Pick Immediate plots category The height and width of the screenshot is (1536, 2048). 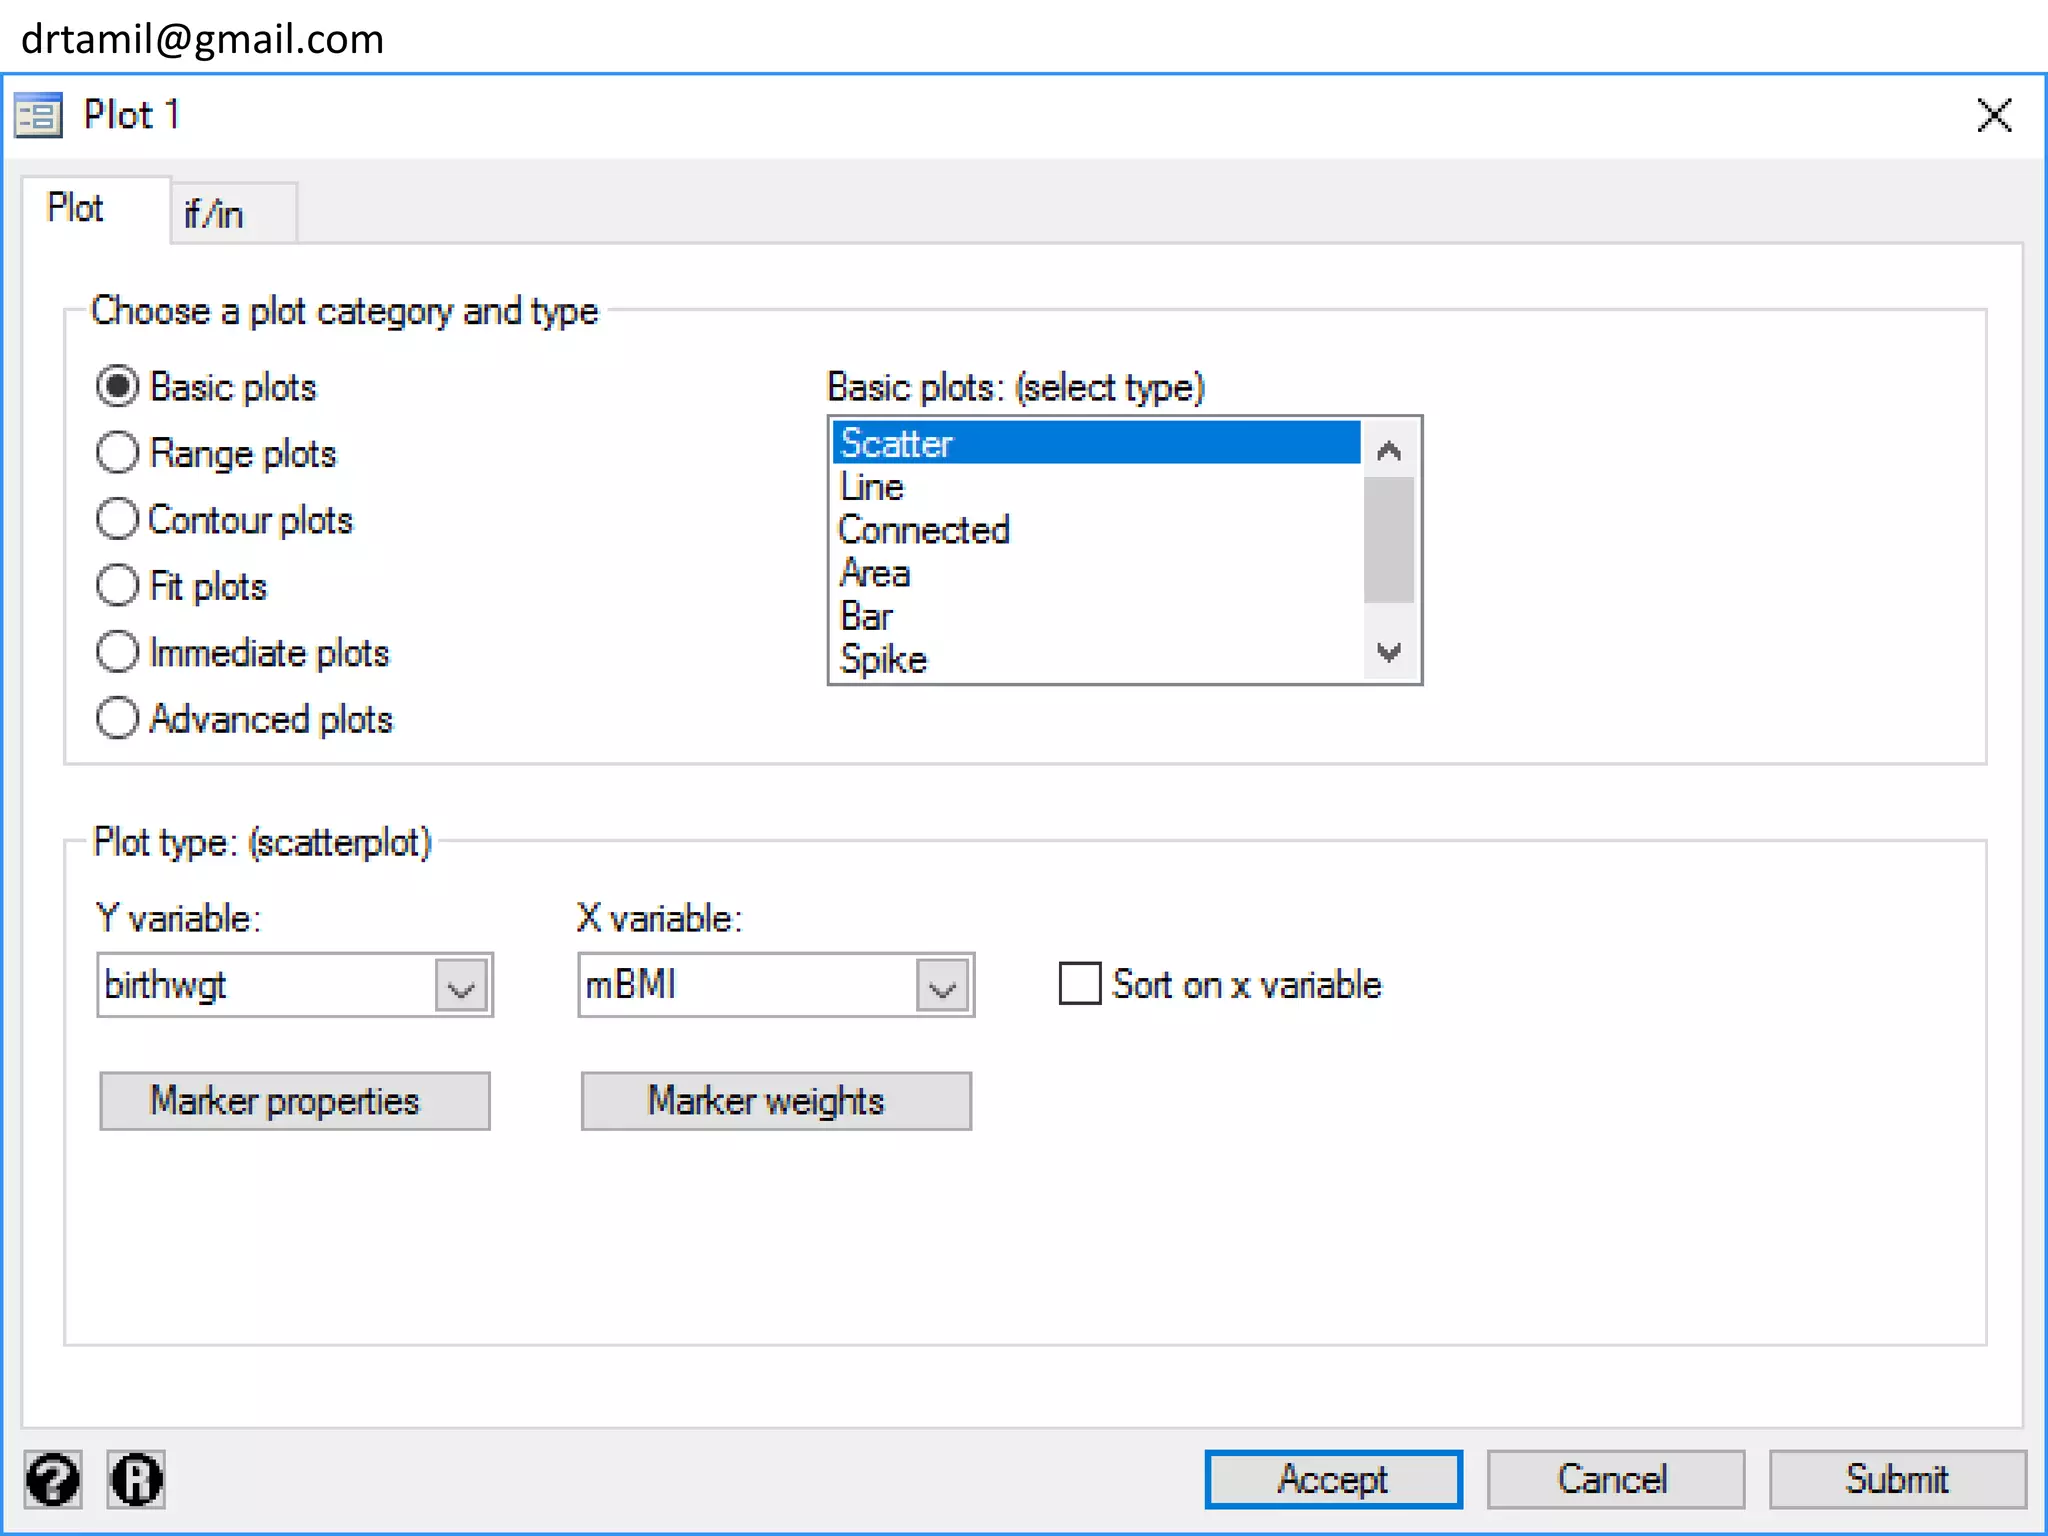click(x=118, y=652)
